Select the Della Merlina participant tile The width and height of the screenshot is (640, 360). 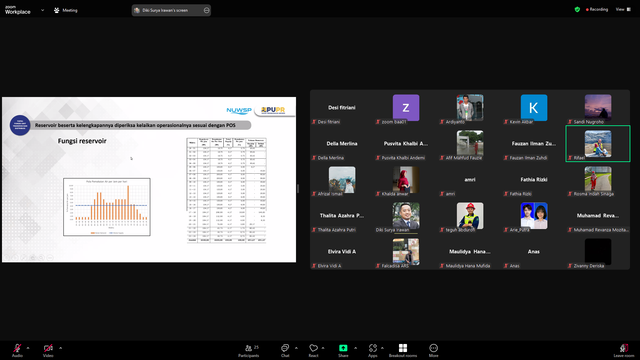coord(342,144)
